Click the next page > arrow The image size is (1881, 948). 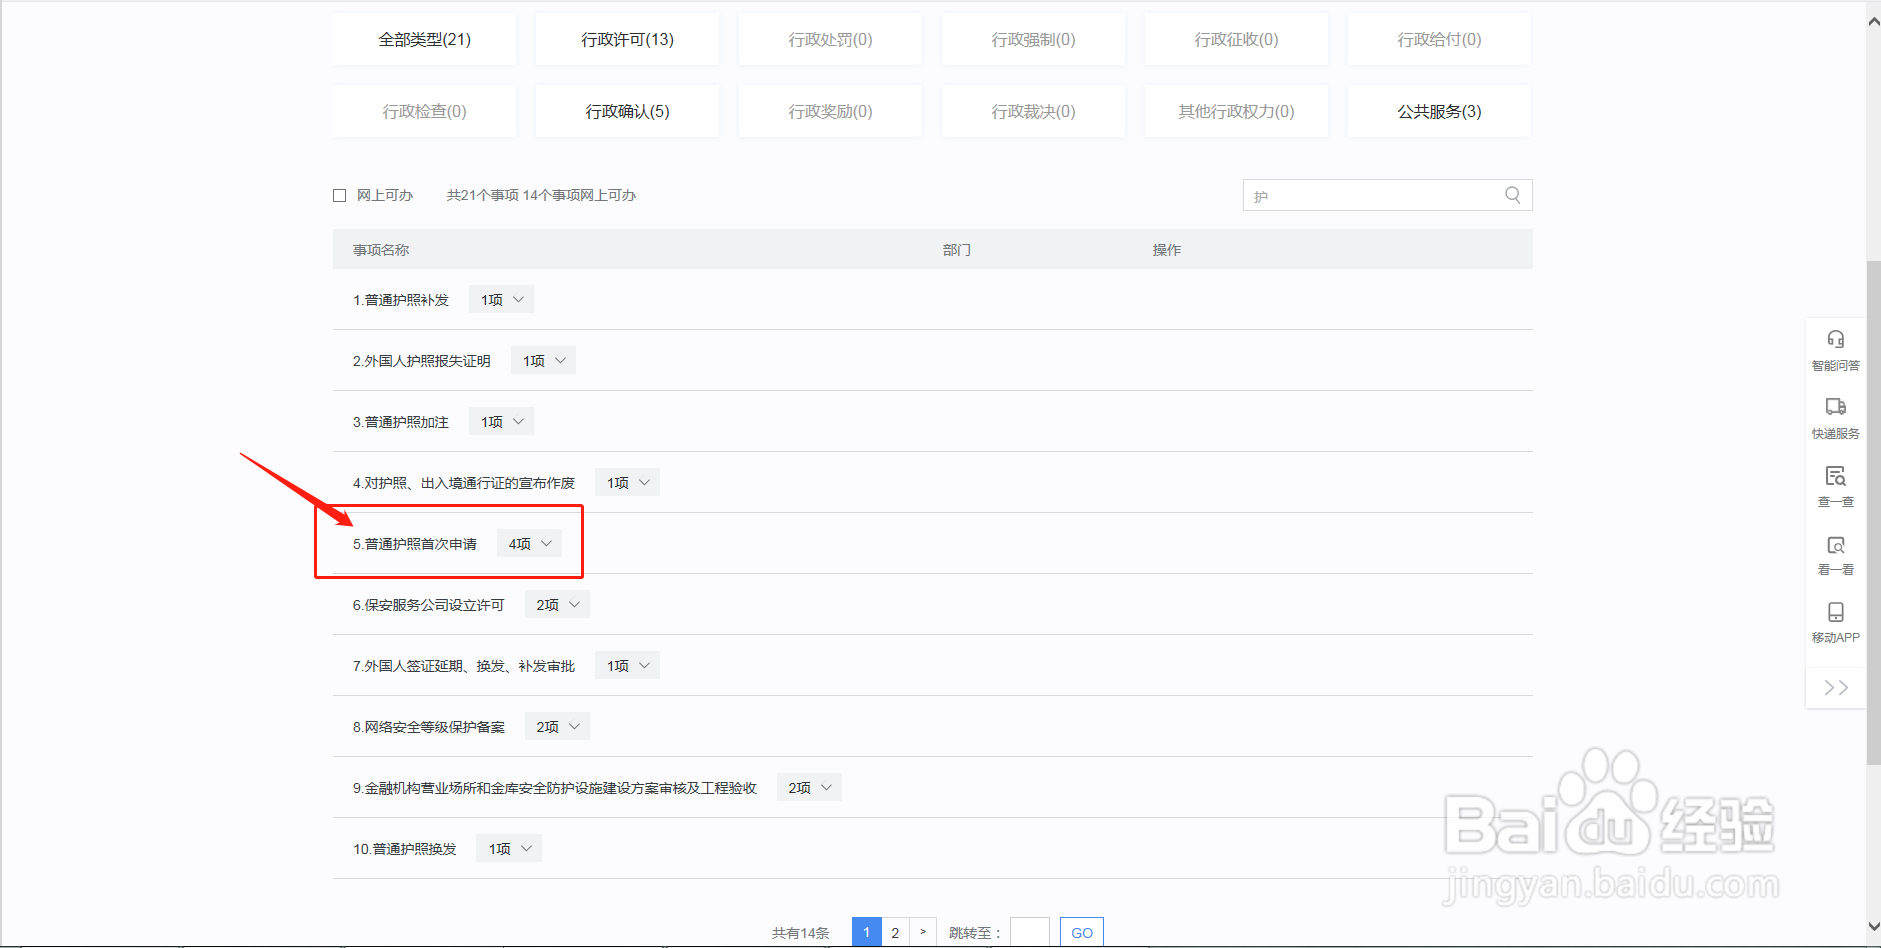[922, 931]
